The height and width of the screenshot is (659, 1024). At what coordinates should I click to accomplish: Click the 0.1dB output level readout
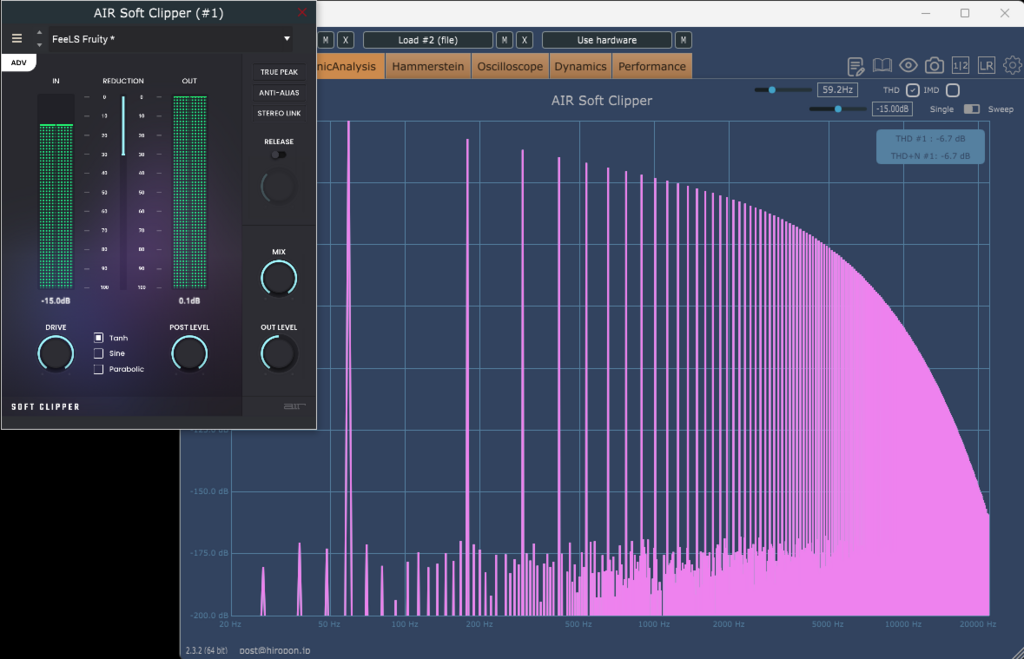[189, 301]
